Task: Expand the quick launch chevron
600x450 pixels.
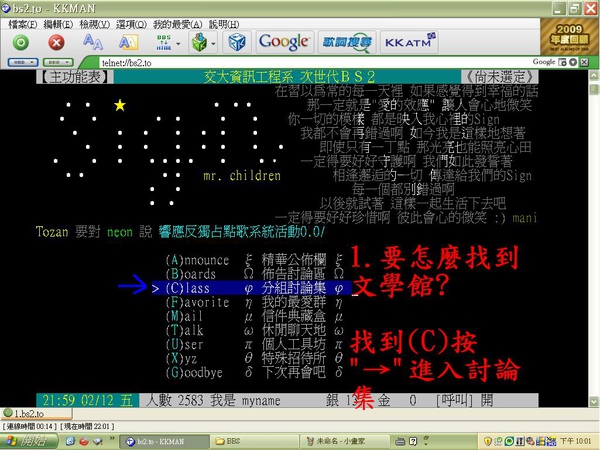Action: point(112,438)
